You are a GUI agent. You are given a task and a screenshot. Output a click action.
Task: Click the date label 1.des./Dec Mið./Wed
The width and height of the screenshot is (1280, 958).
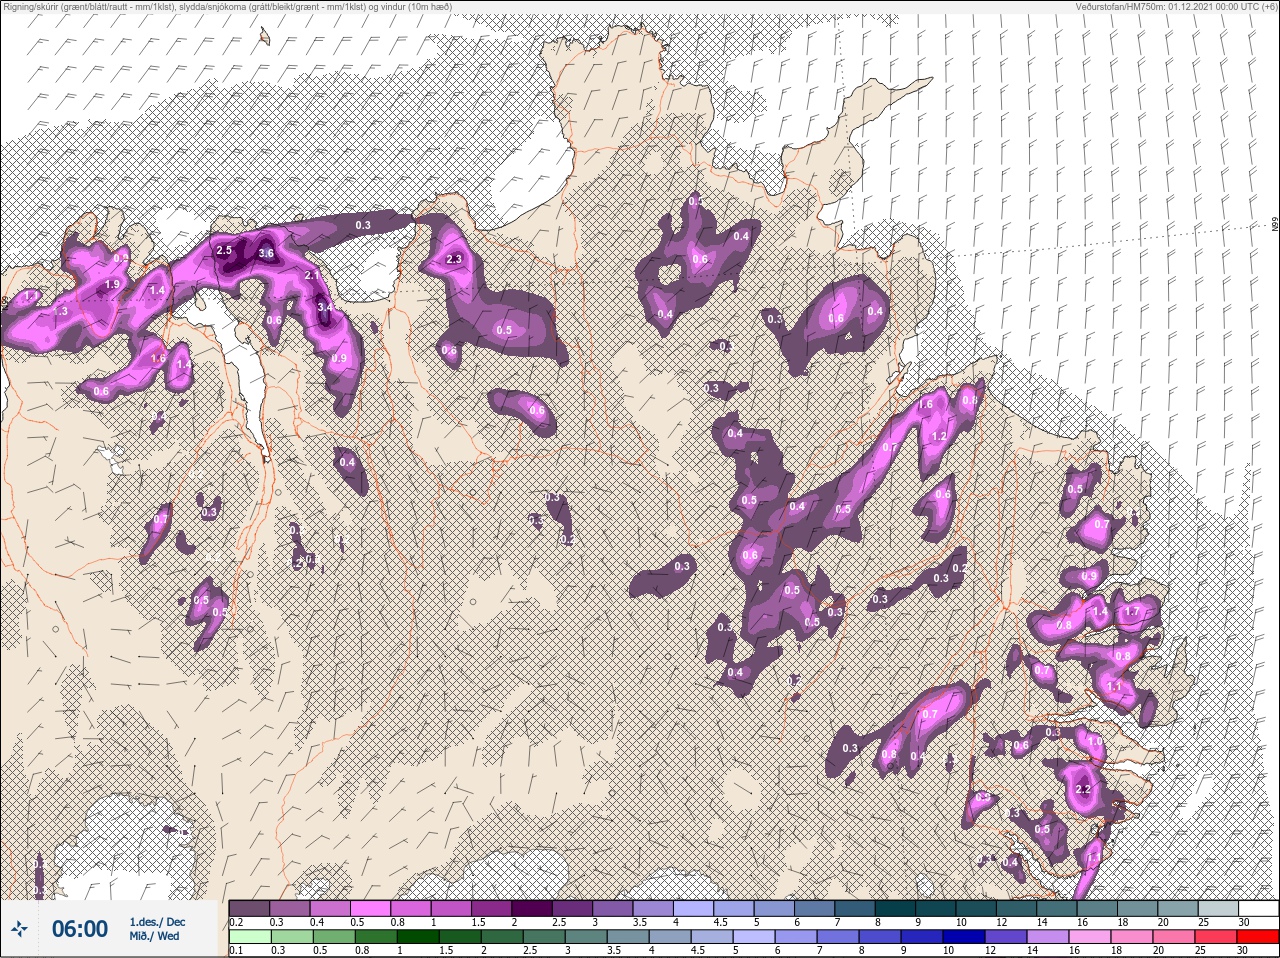click(157, 929)
